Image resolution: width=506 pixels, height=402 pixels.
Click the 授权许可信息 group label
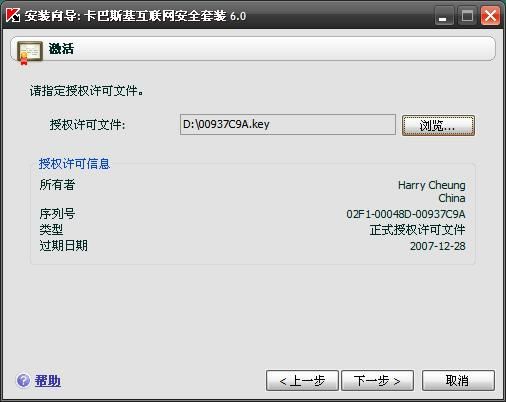coord(74,164)
